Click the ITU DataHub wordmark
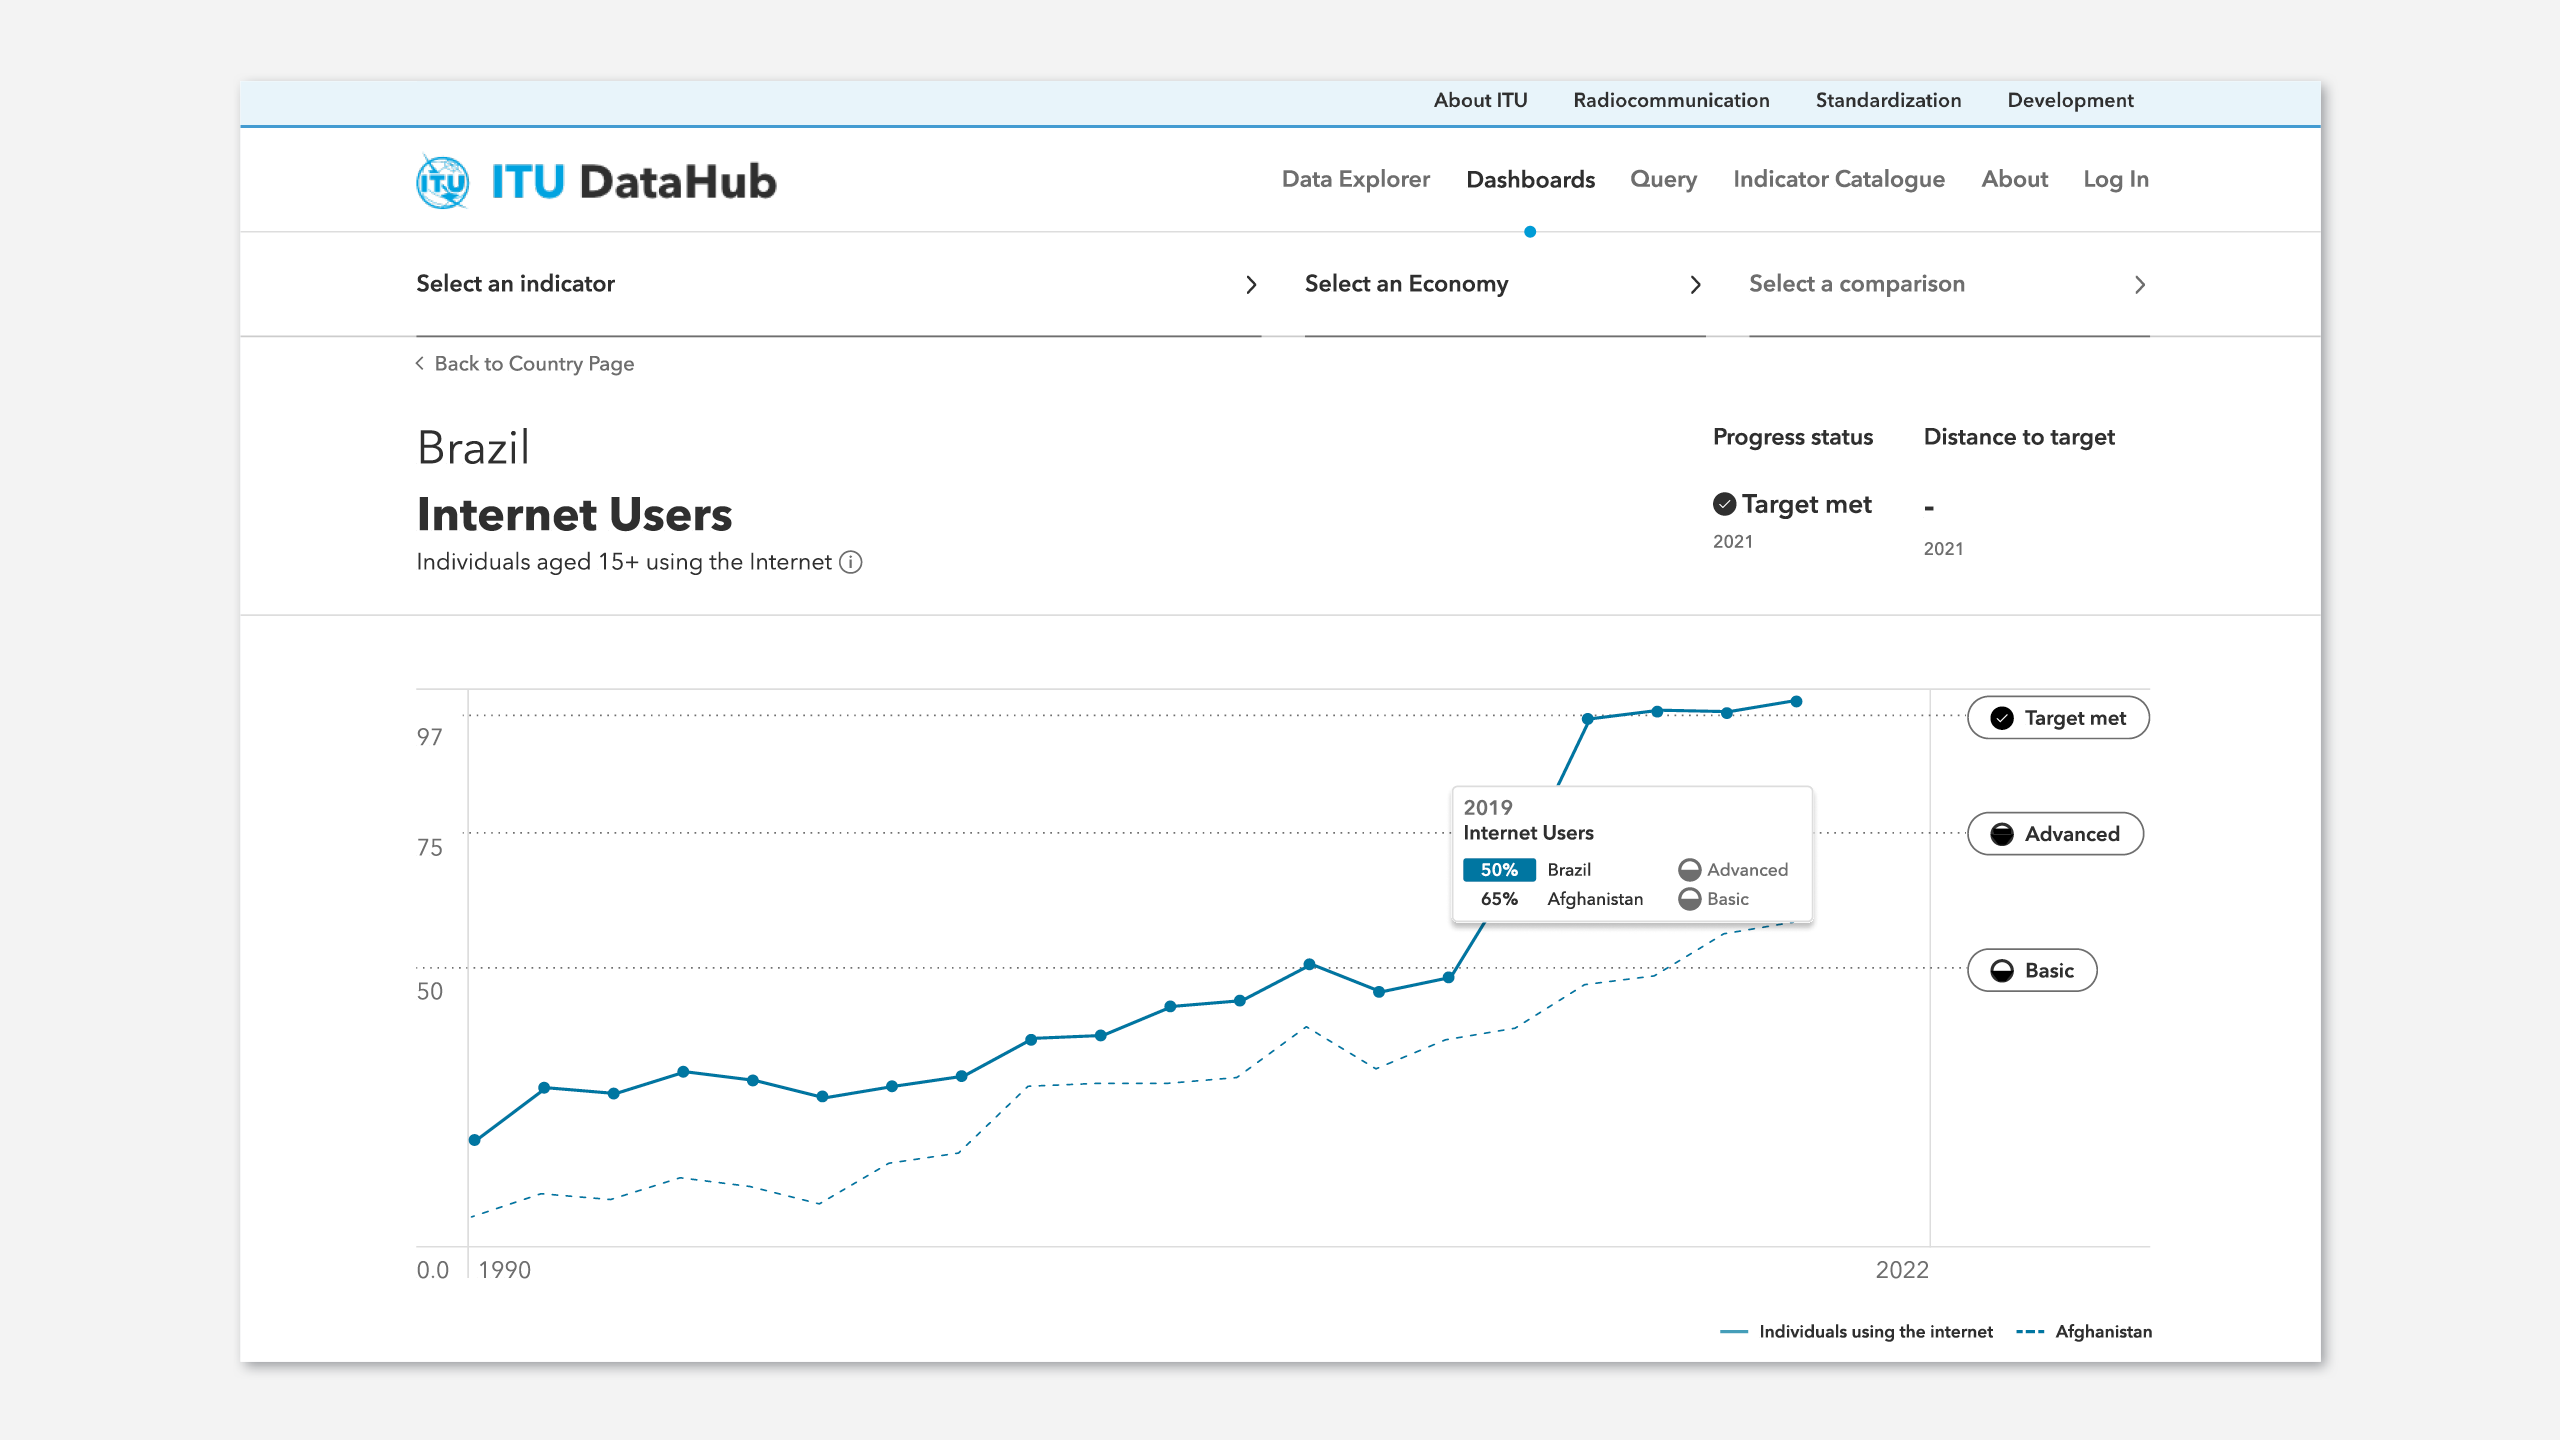 (633, 182)
